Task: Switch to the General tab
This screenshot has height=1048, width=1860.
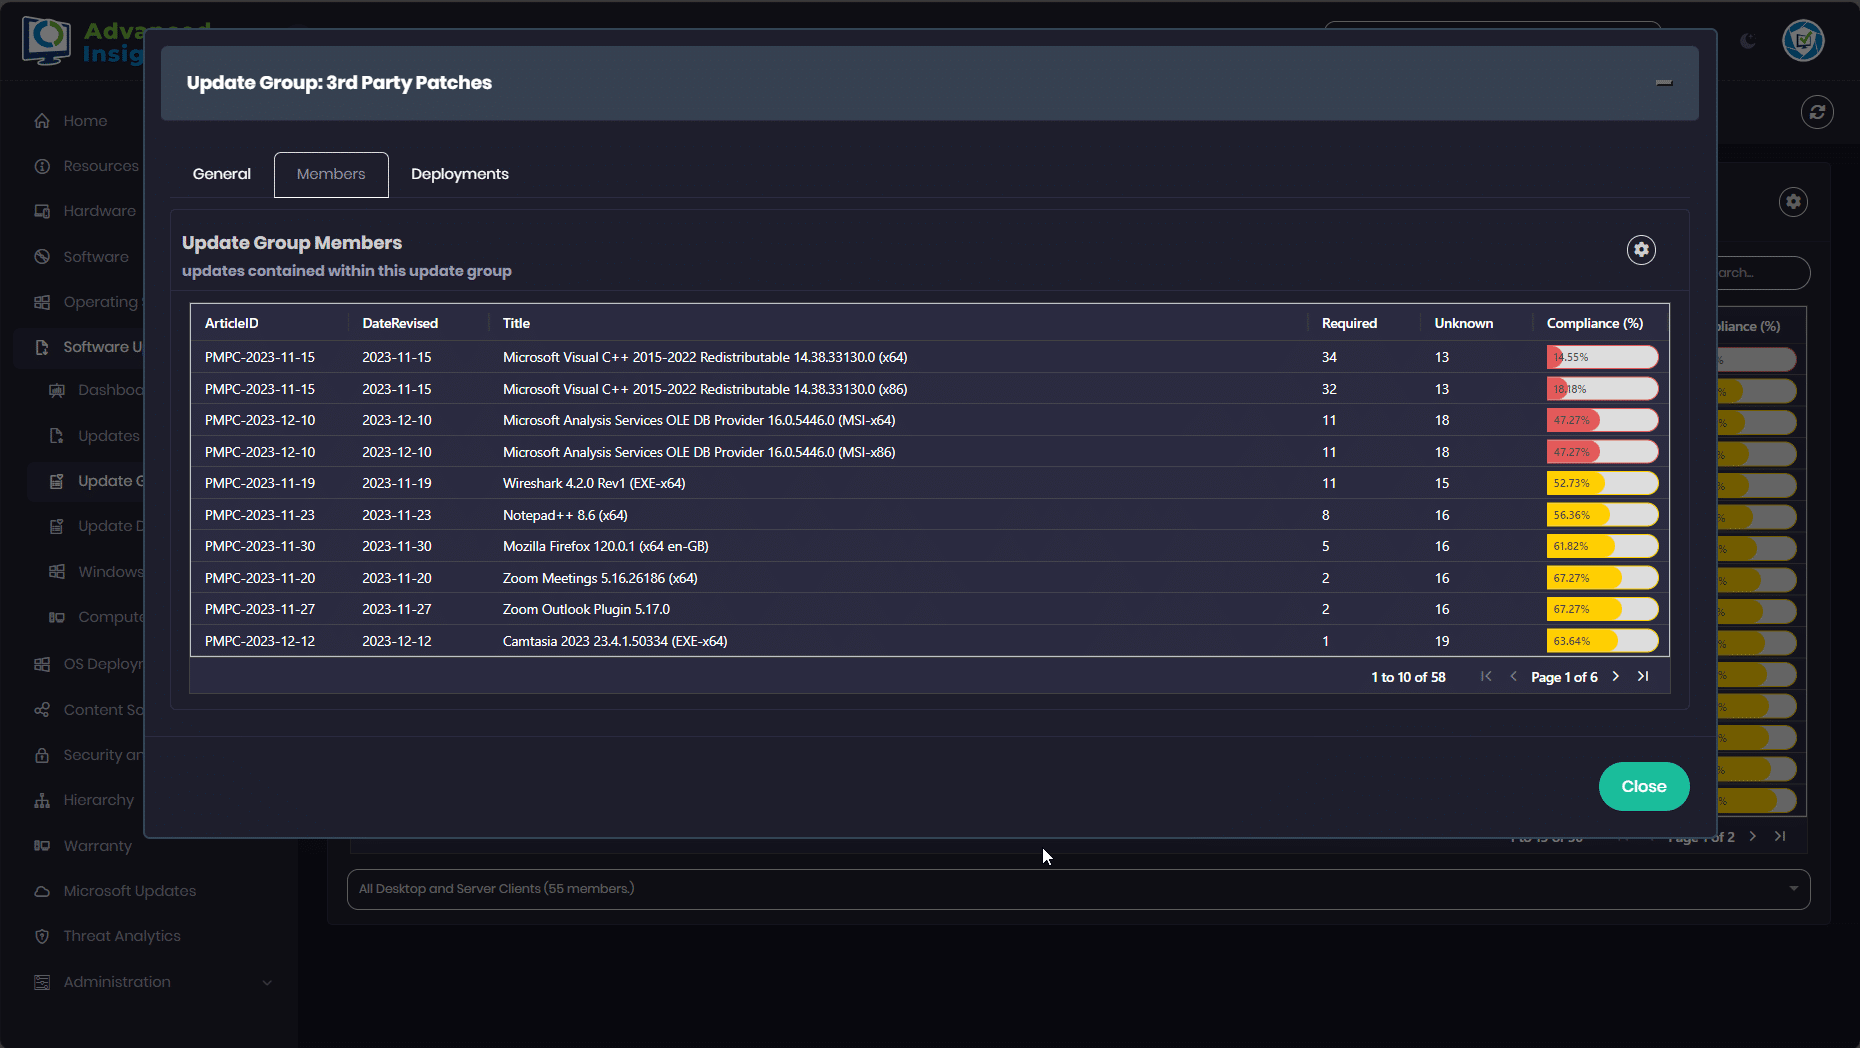Action: click(222, 174)
